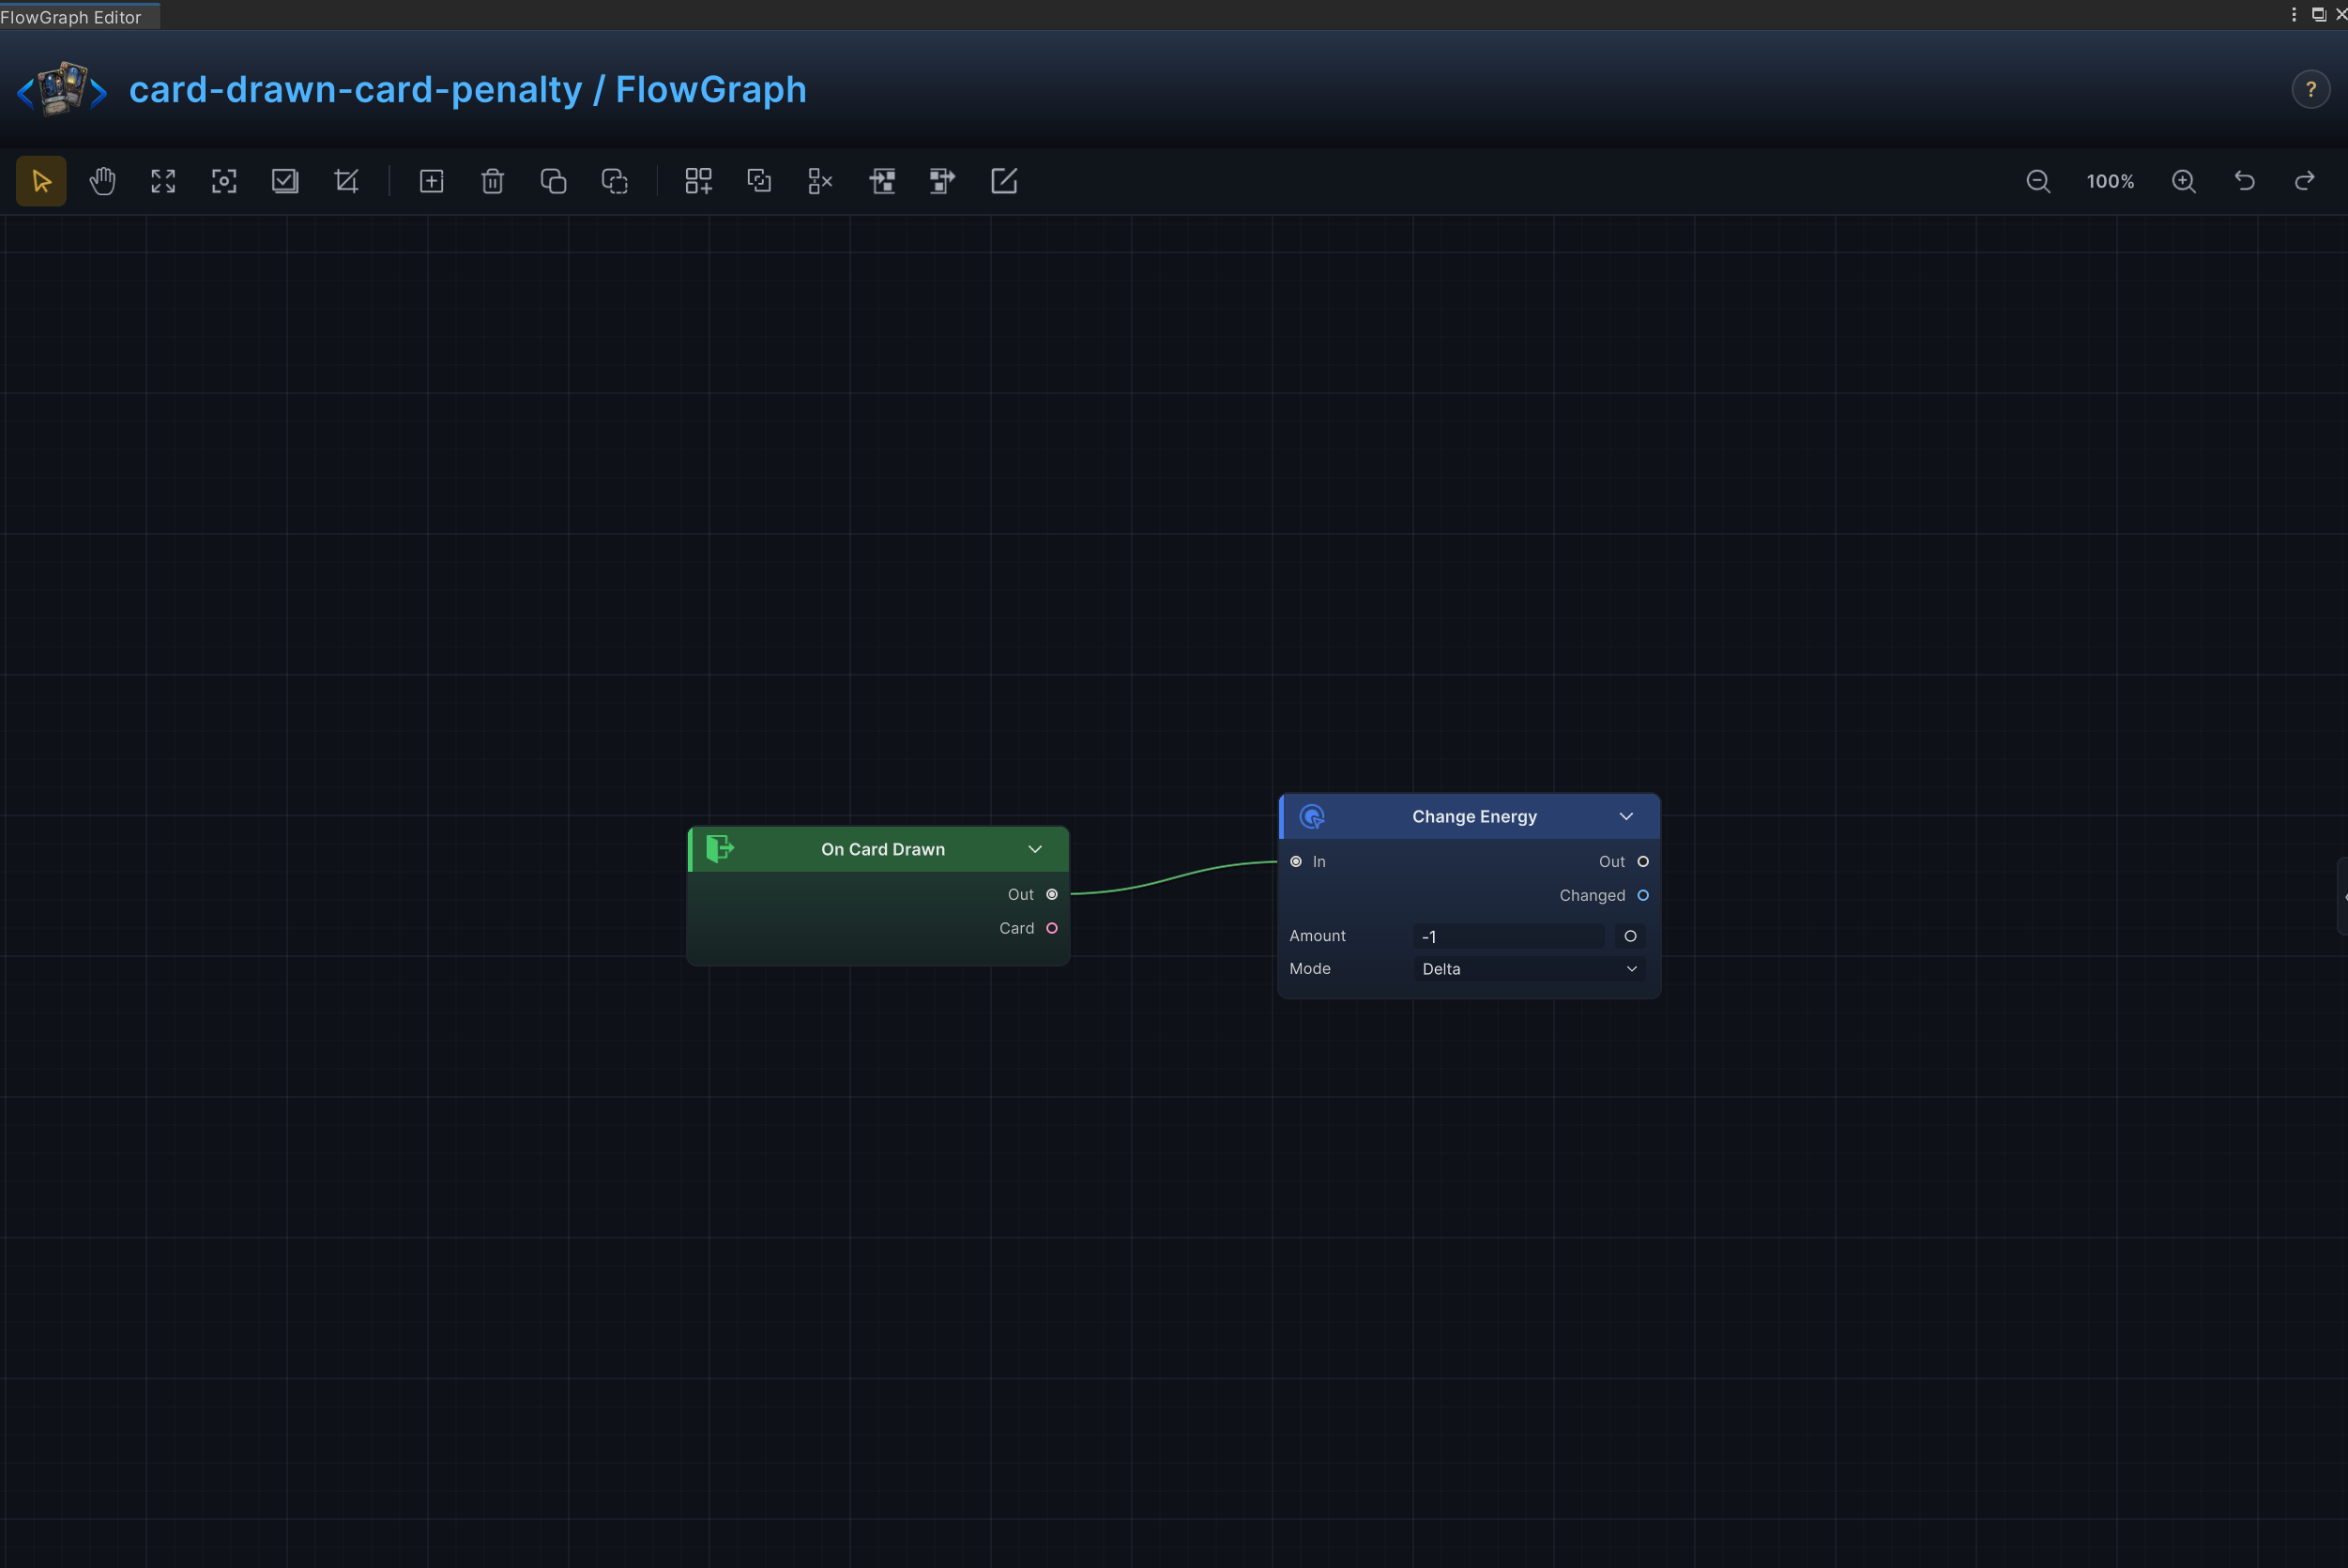Open help with the question mark button

pyautogui.click(x=2311, y=89)
